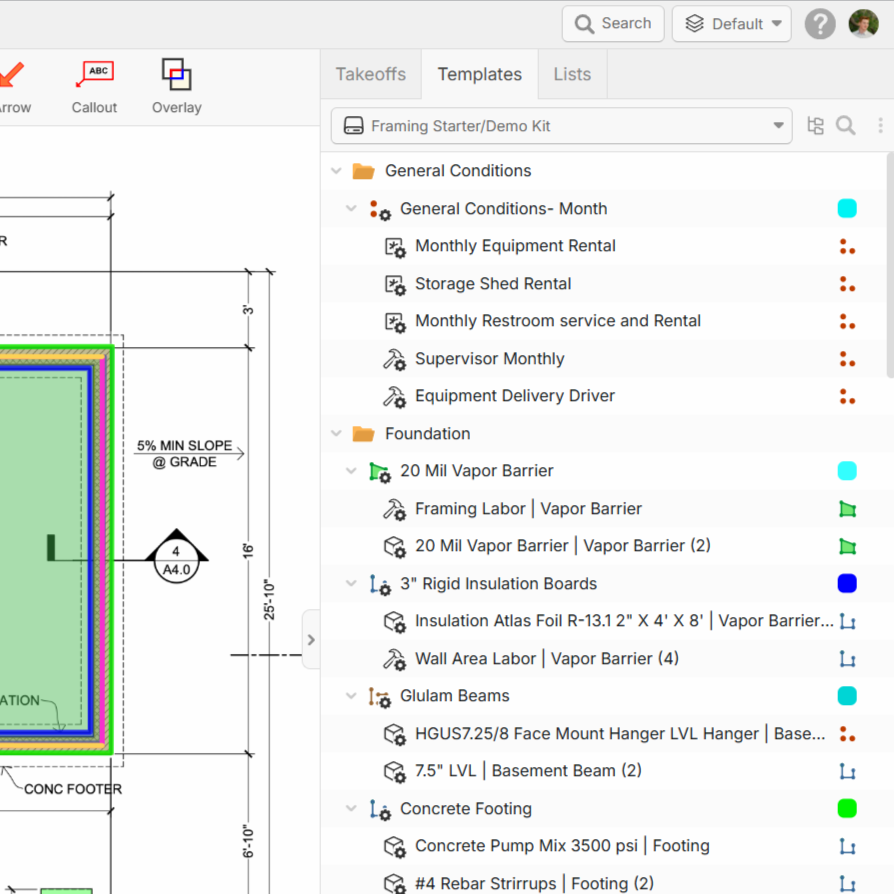Click the blue swatch for Rigid Insulation Boards
Image resolution: width=894 pixels, height=894 pixels.
click(x=847, y=584)
